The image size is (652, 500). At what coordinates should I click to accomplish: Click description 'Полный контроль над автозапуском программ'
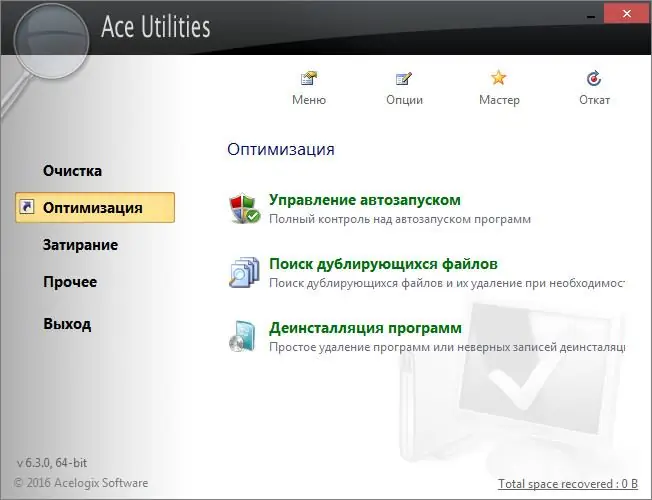[x=400, y=219]
